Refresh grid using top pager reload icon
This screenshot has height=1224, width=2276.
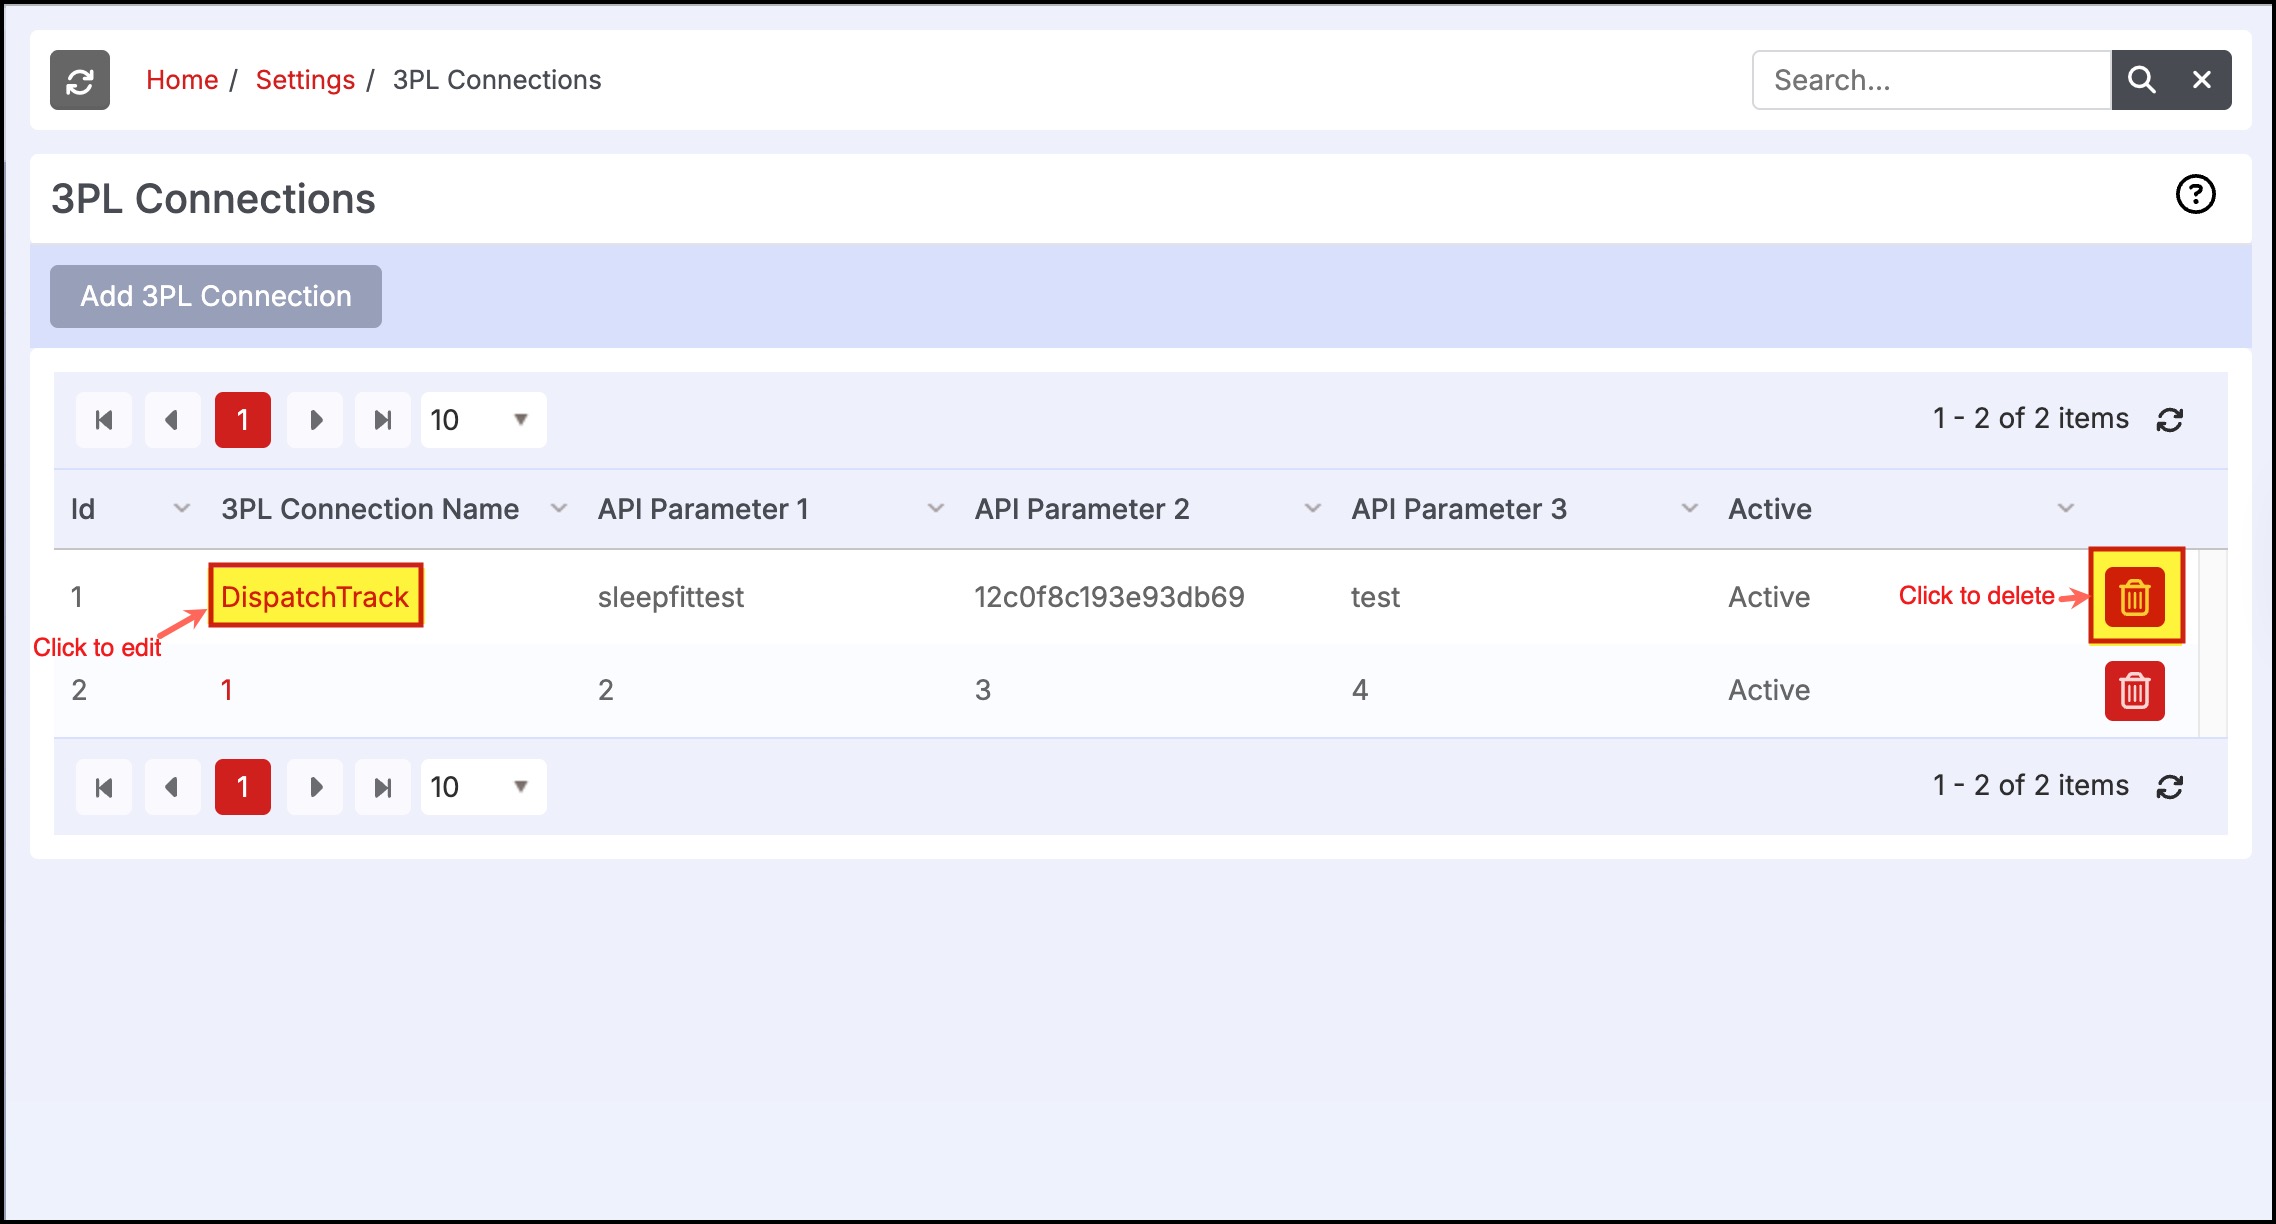coord(2169,420)
